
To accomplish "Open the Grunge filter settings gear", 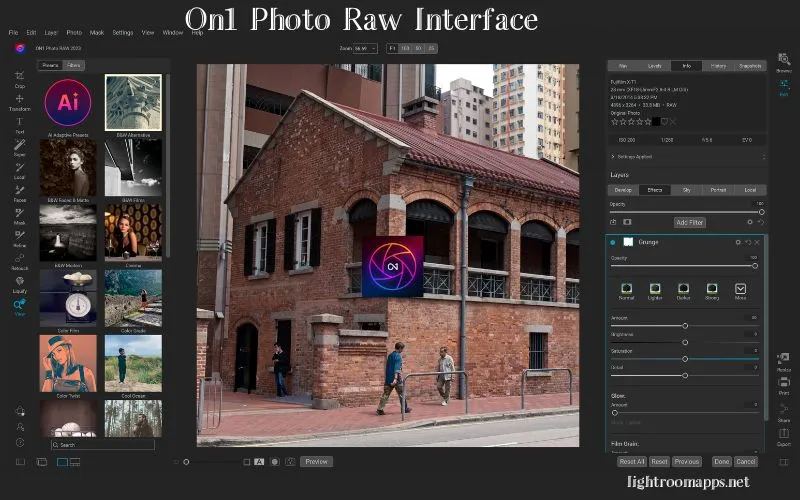I will [x=739, y=242].
